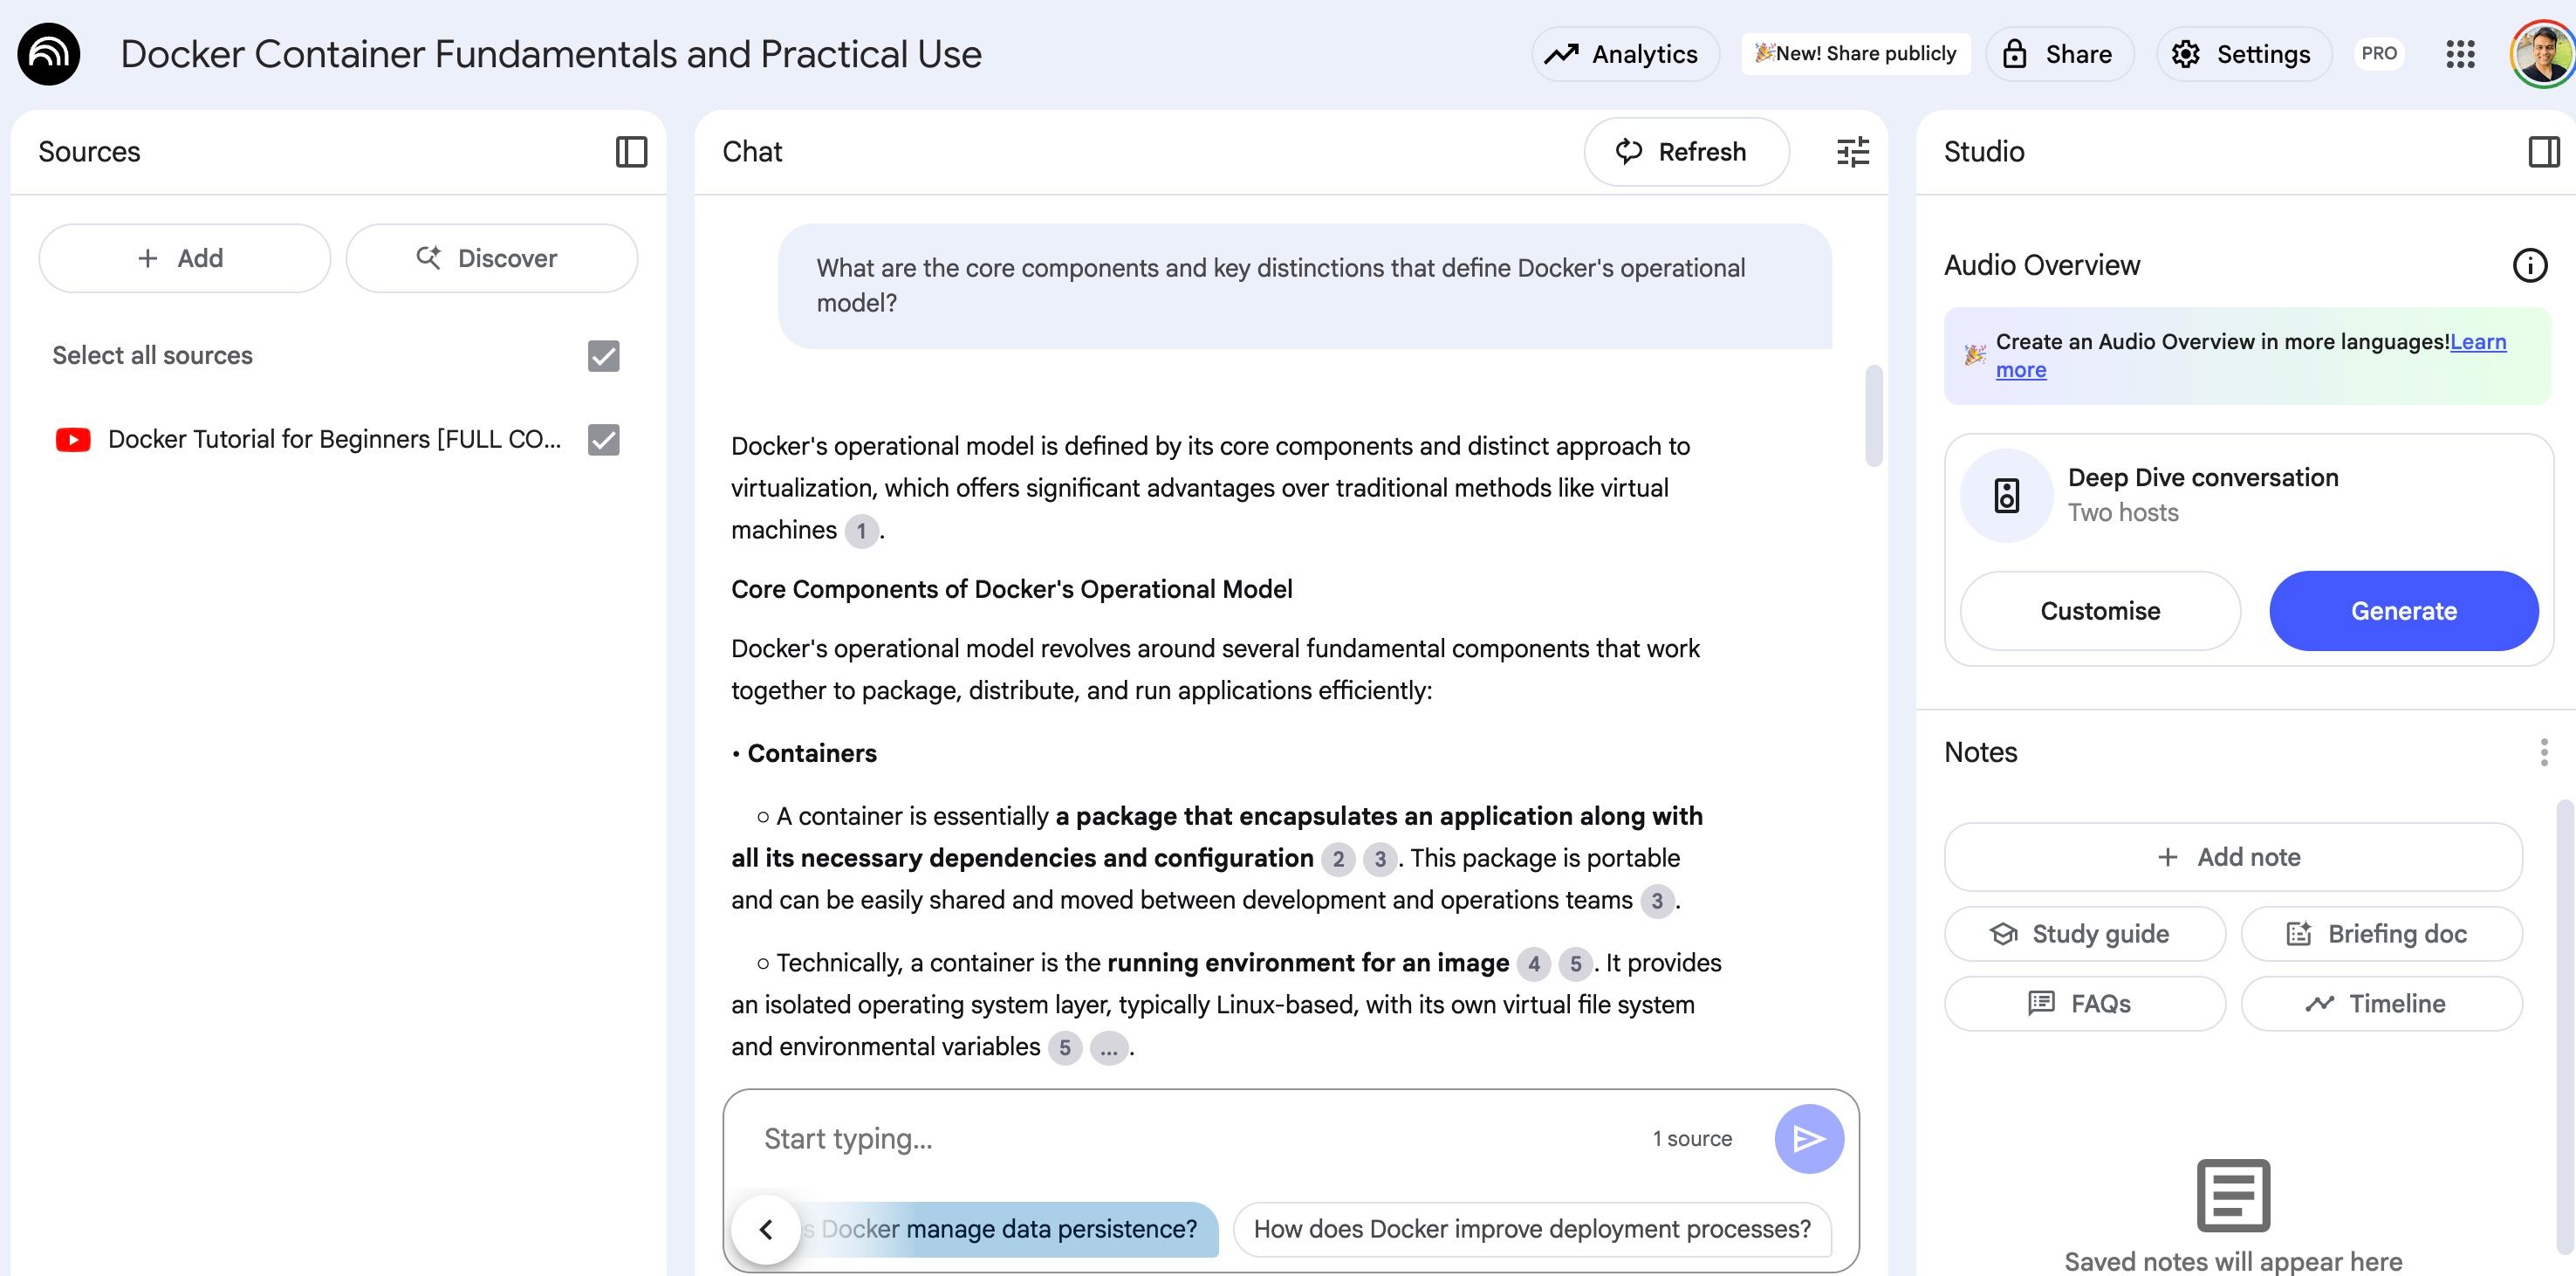Click the '1 source' indicator
2576x1276 pixels.
pos(1692,1139)
